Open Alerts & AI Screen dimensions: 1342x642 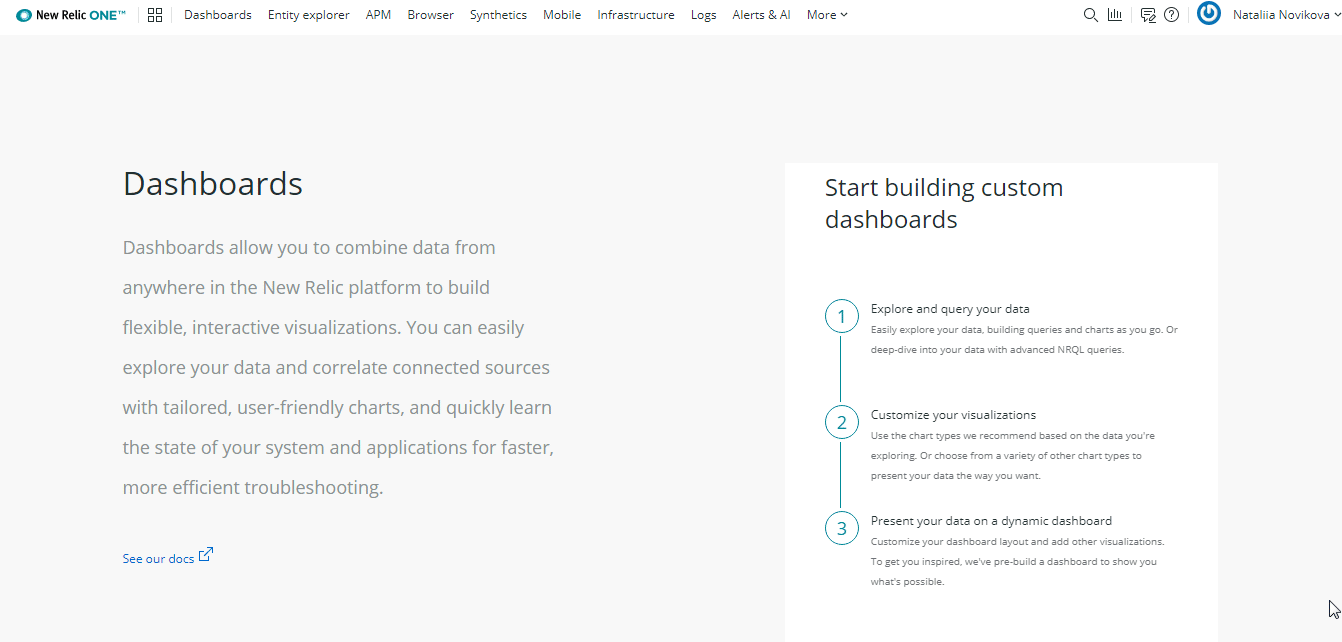point(761,15)
